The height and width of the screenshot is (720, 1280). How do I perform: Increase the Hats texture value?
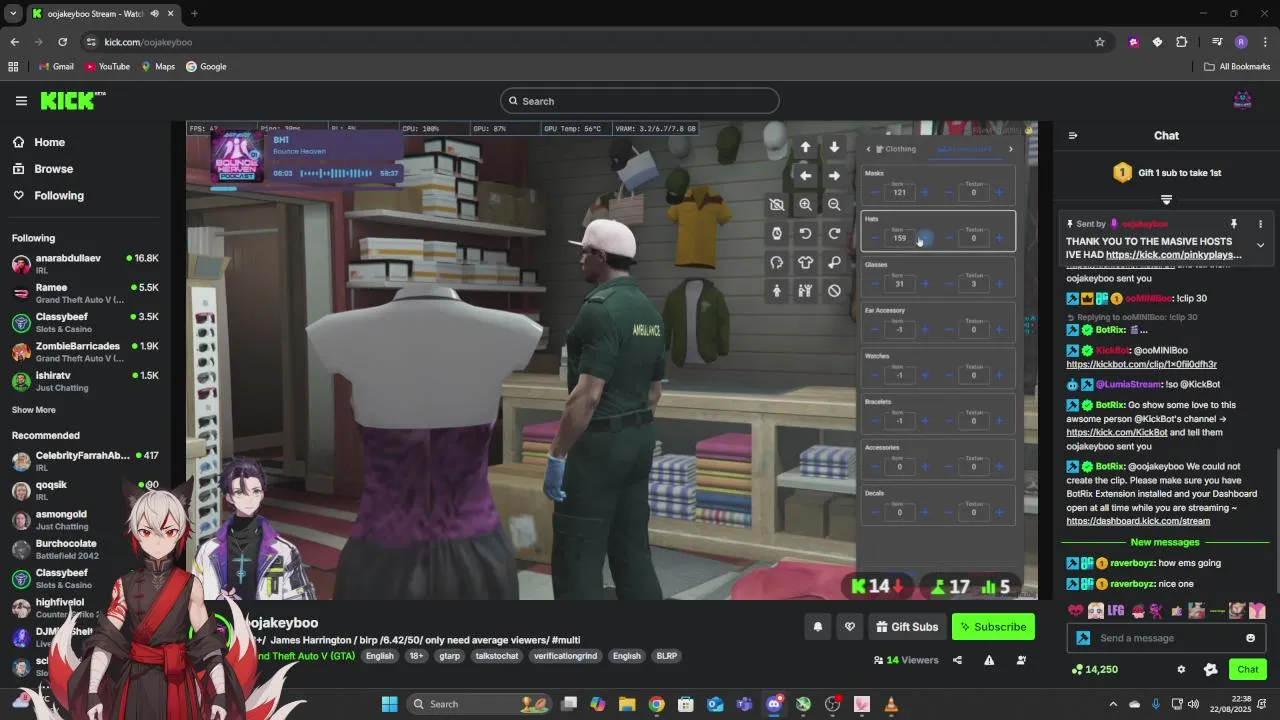pos(999,238)
